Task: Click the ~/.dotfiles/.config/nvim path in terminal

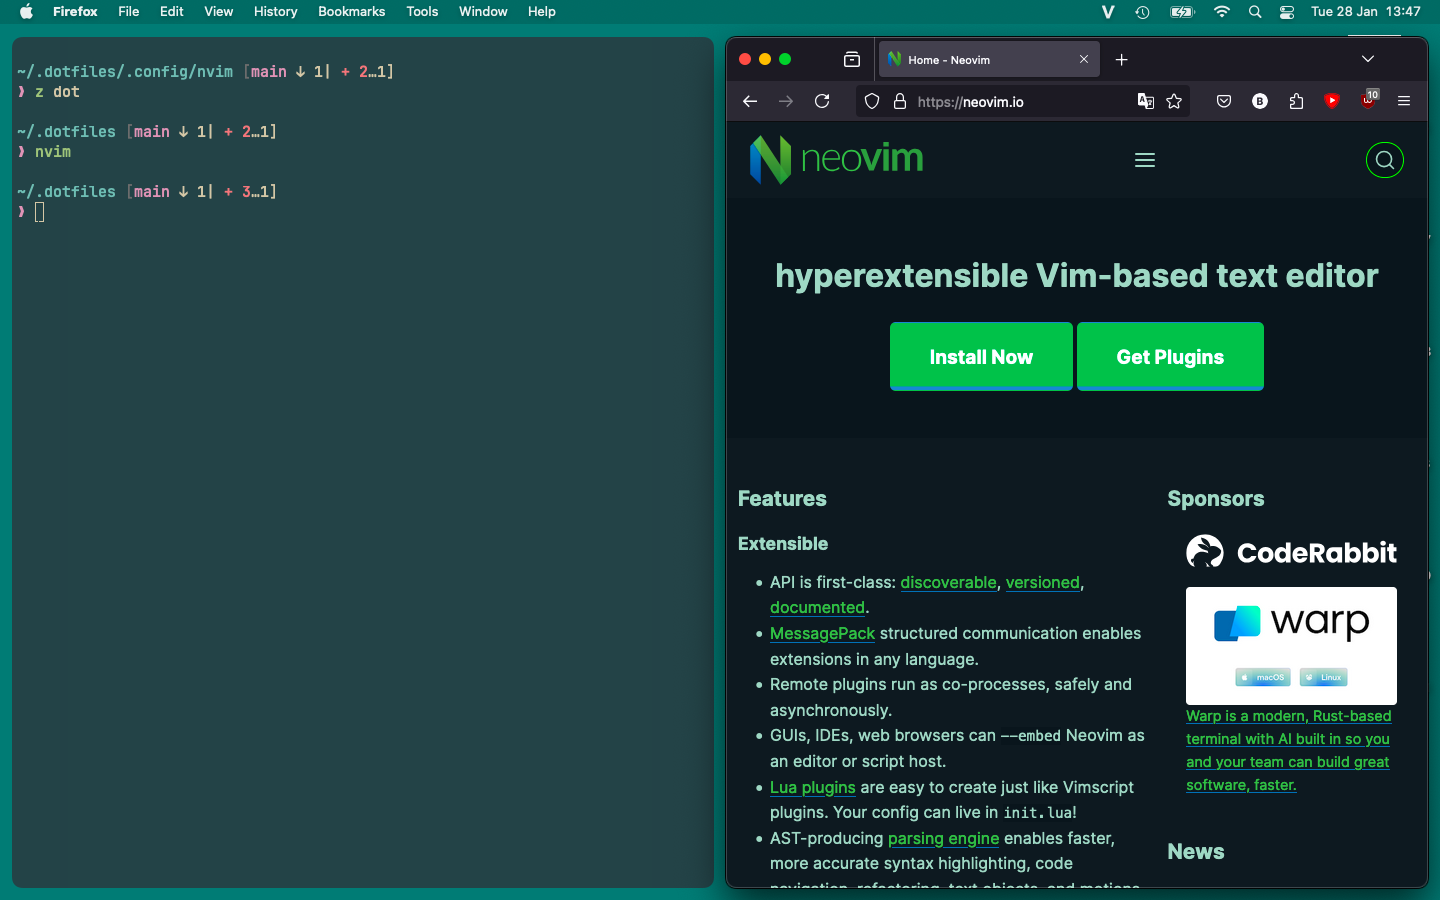Action: coord(125,72)
